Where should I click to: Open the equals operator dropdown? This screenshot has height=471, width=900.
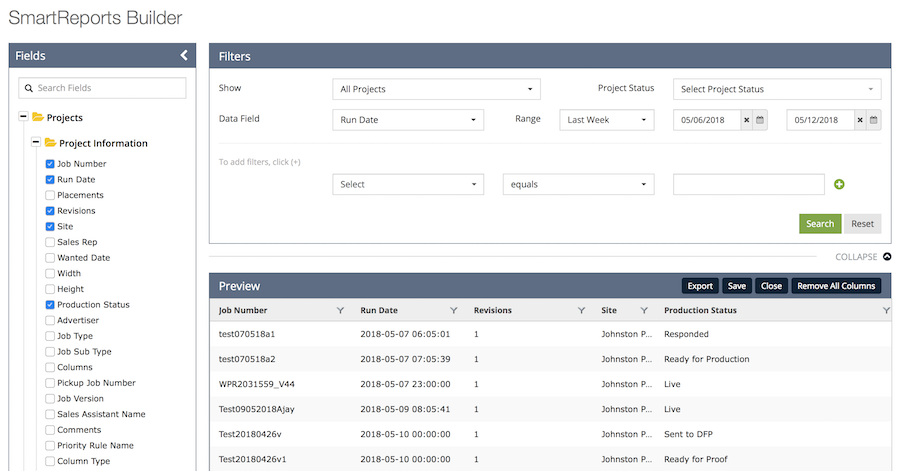click(579, 184)
